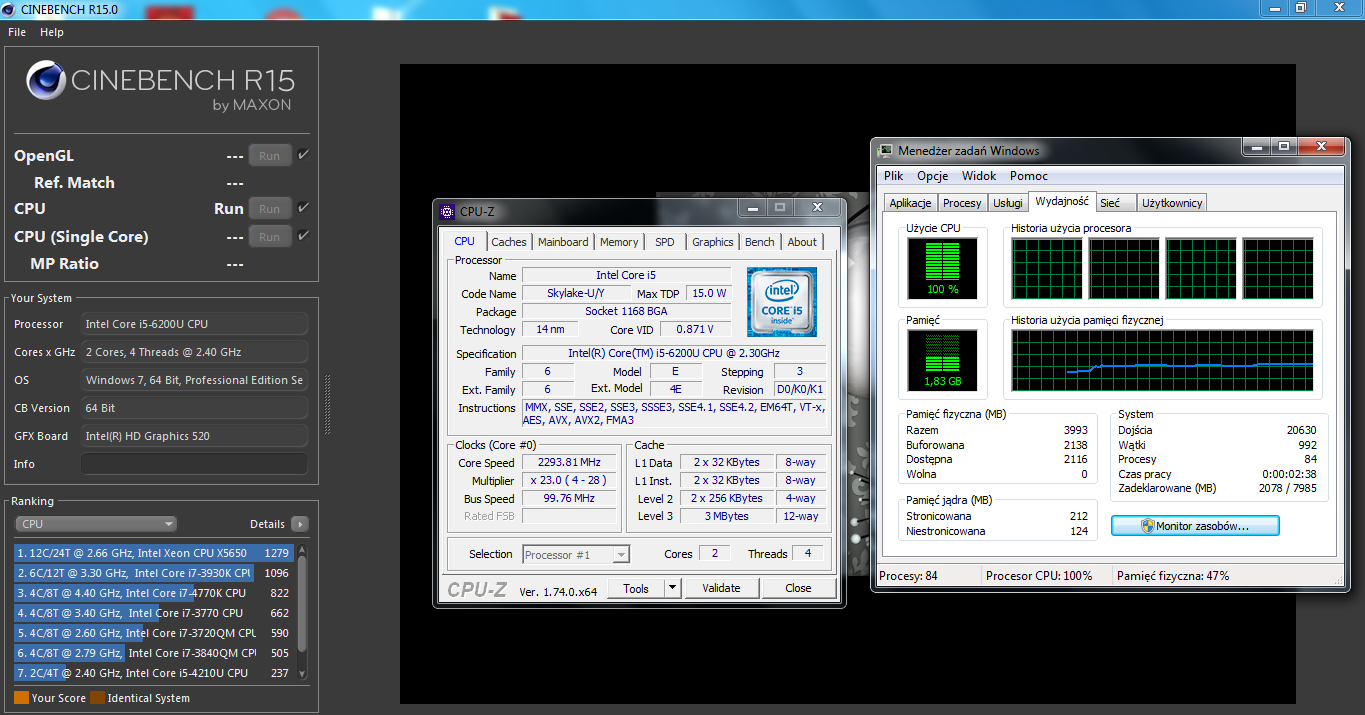Click the Details arrow icon in Ranking

click(299, 524)
